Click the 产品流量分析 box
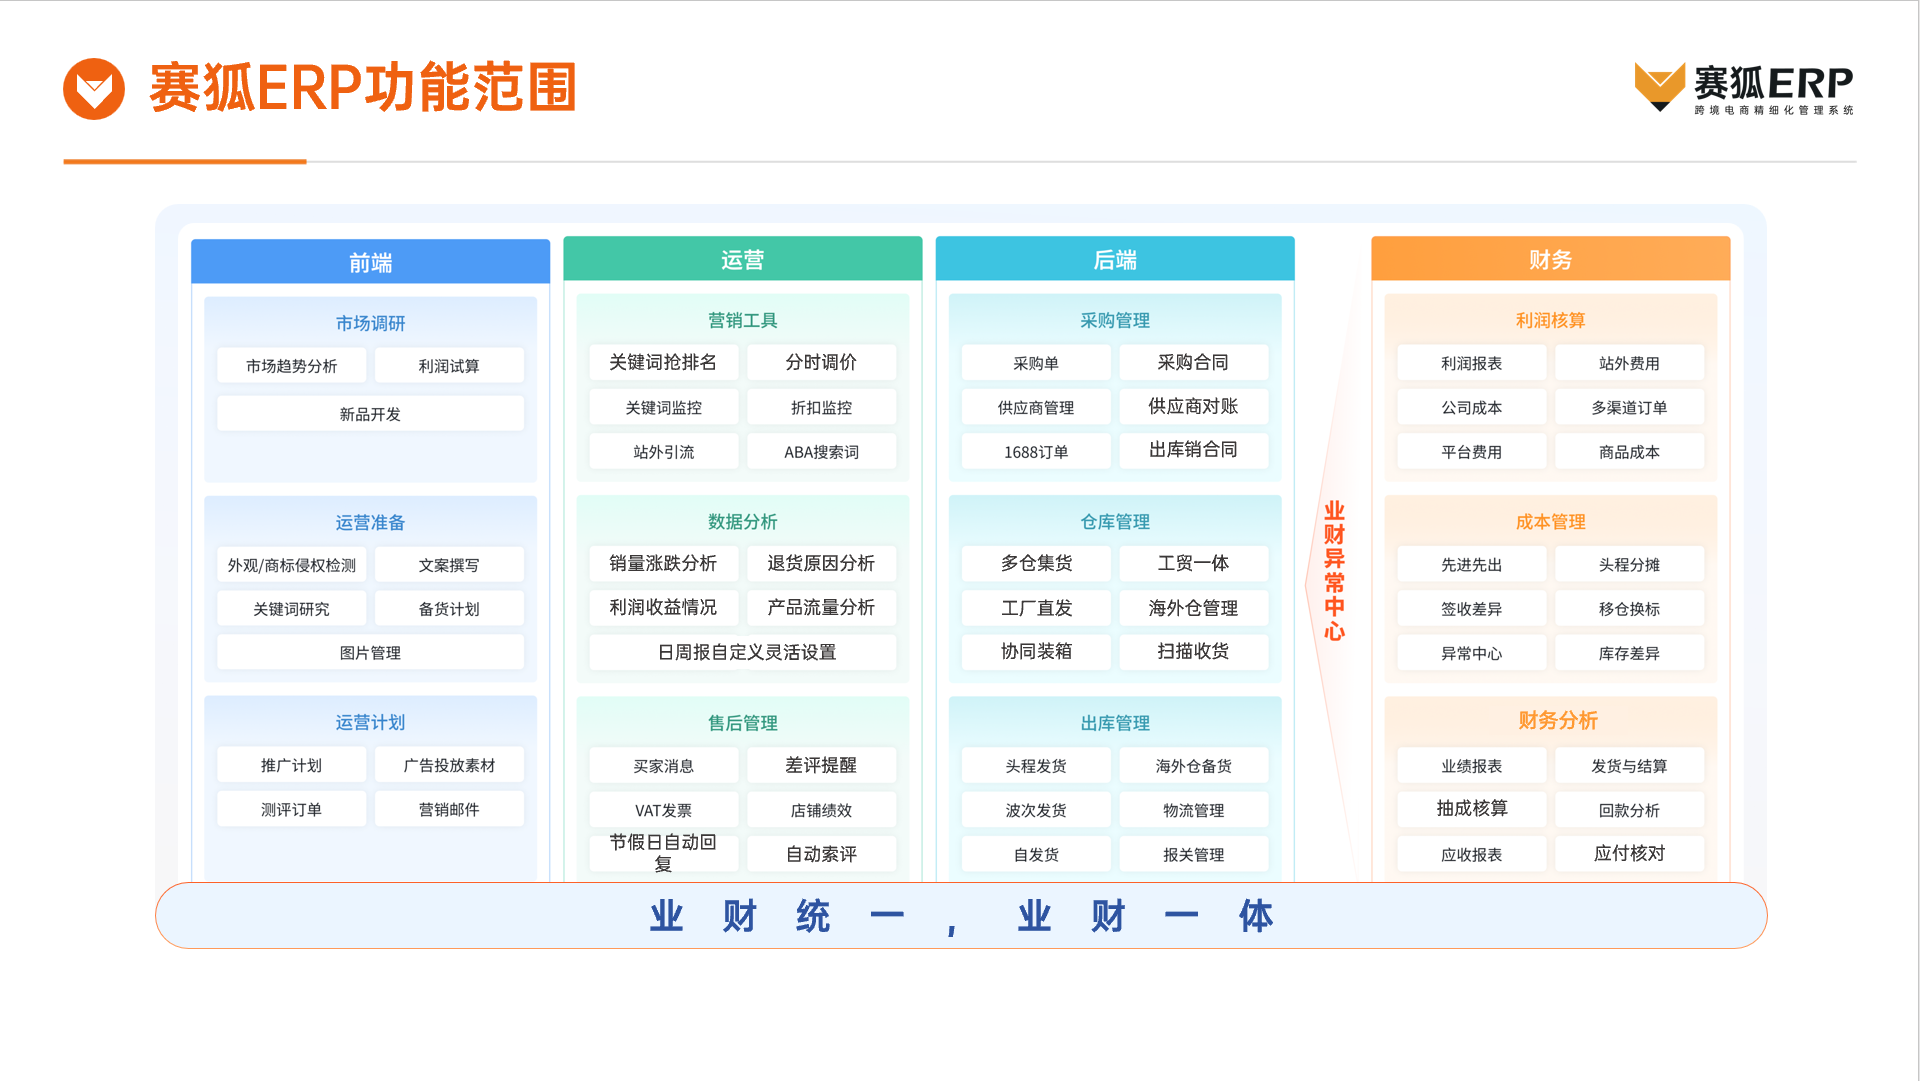This screenshot has height=1081, width=1920. click(x=821, y=607)
